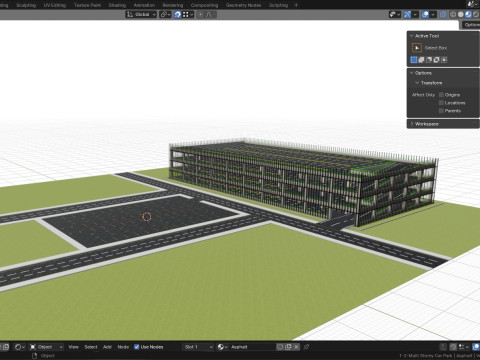Toggle the pin icon in node editor

[x=306, y=347]
